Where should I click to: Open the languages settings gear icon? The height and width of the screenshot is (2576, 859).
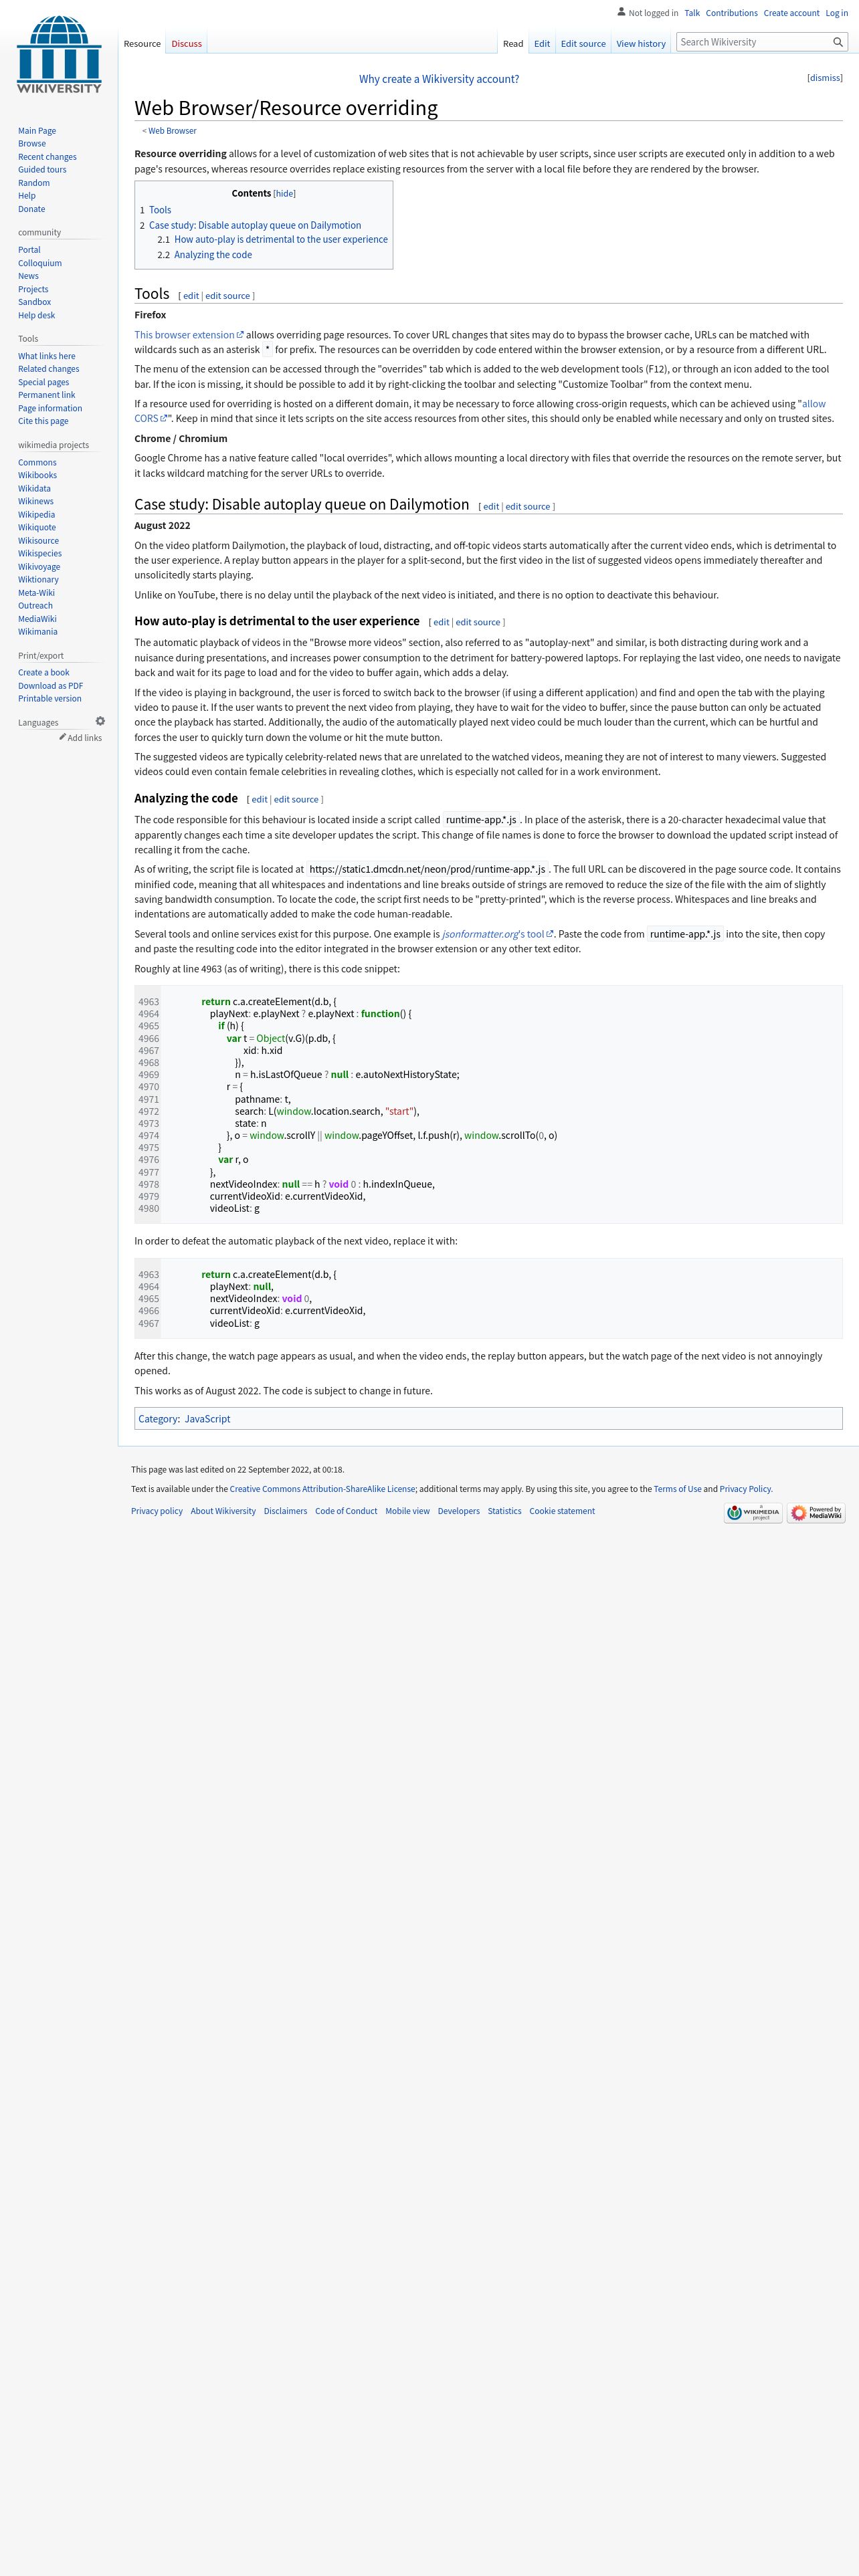100,721
